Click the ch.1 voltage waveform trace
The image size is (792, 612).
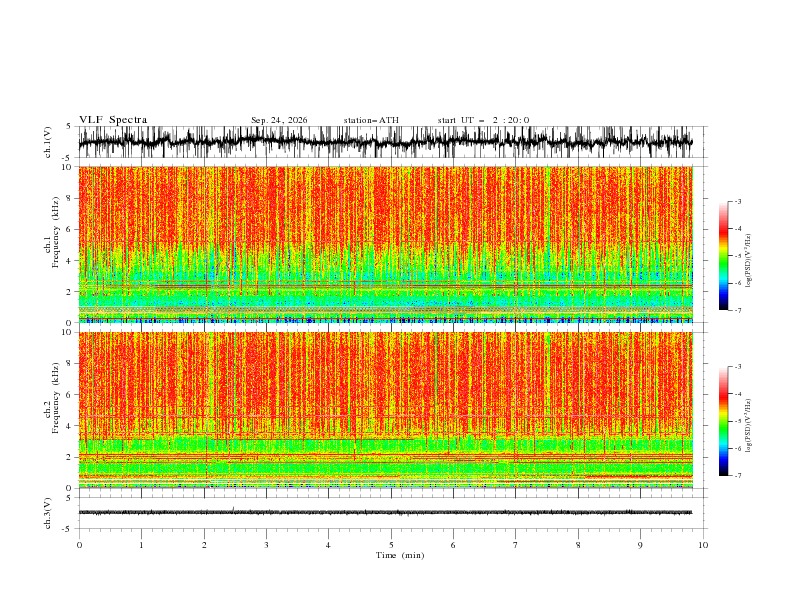pos(385,142)
